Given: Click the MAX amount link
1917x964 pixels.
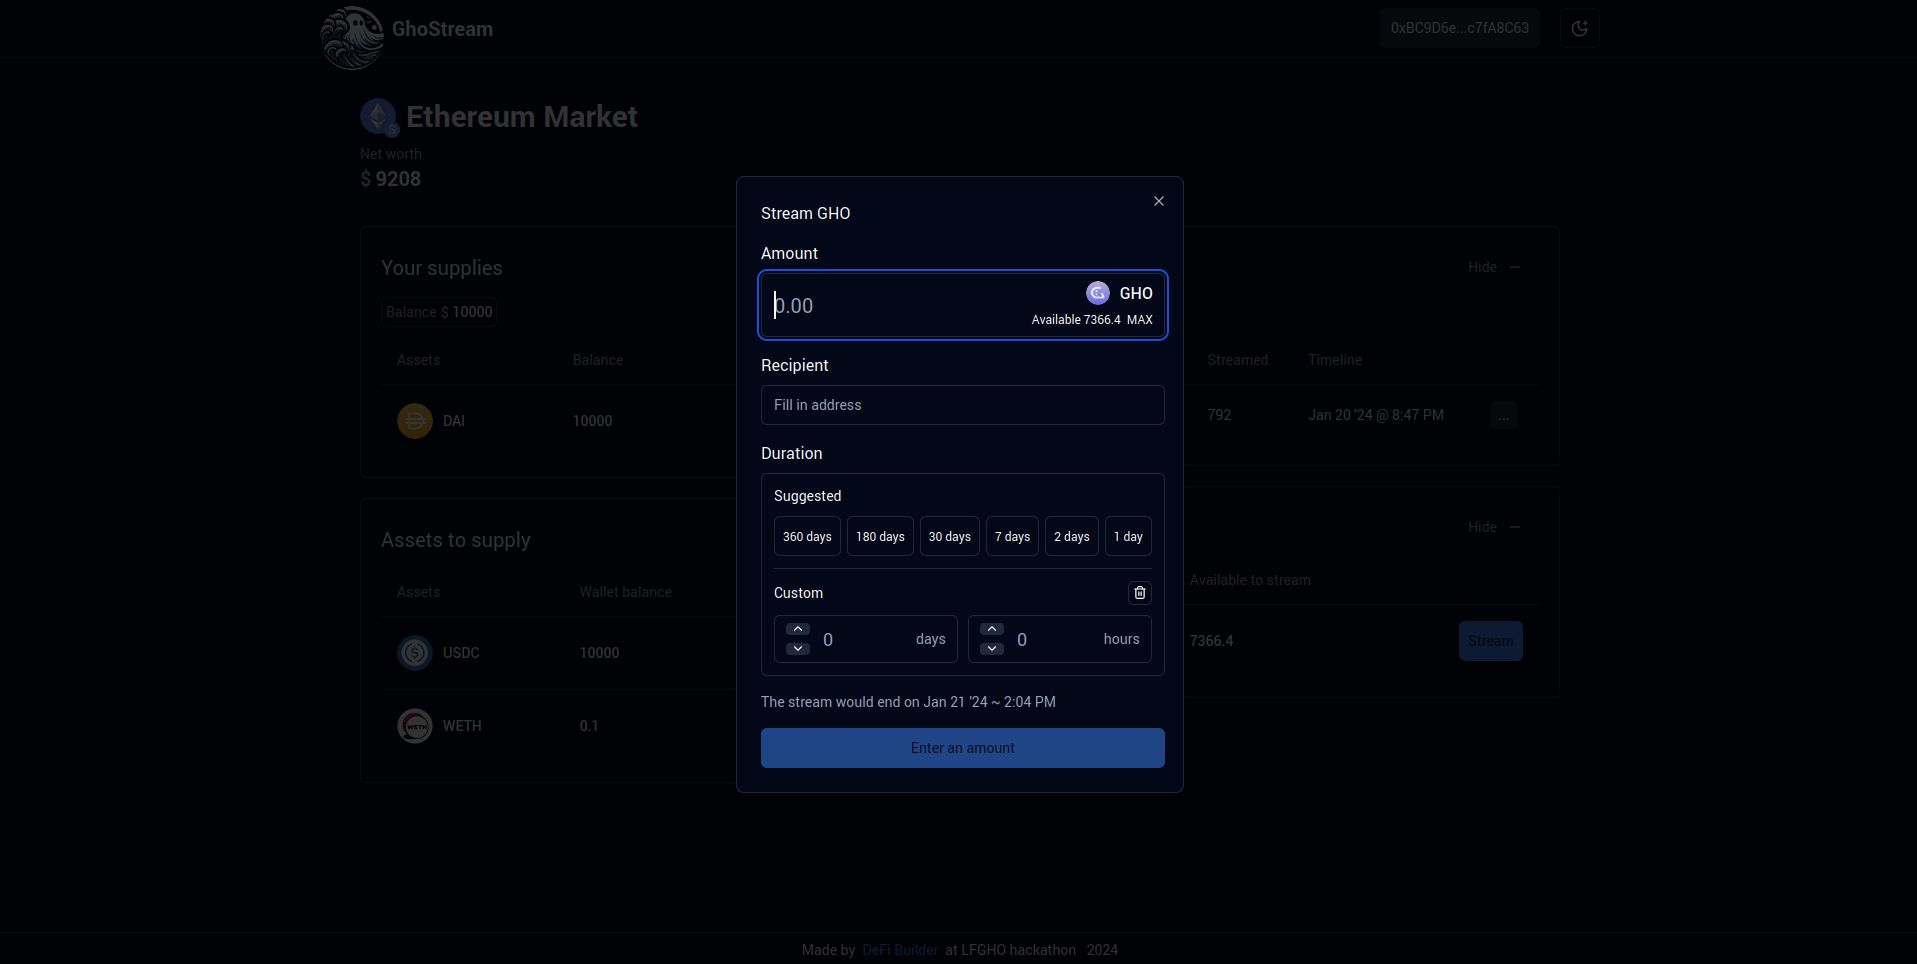Looking at the screenshot, I should pyautogui.click(x=1139, y=320).
